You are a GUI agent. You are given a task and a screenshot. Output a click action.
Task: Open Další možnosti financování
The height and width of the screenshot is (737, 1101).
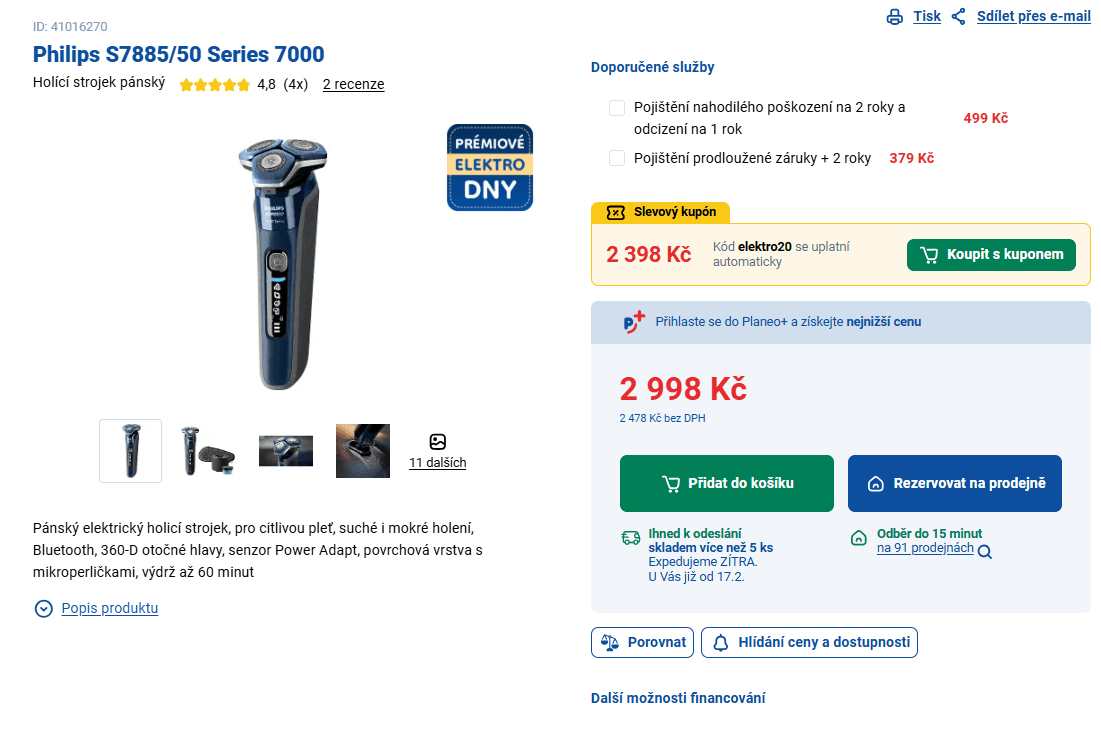676,697
